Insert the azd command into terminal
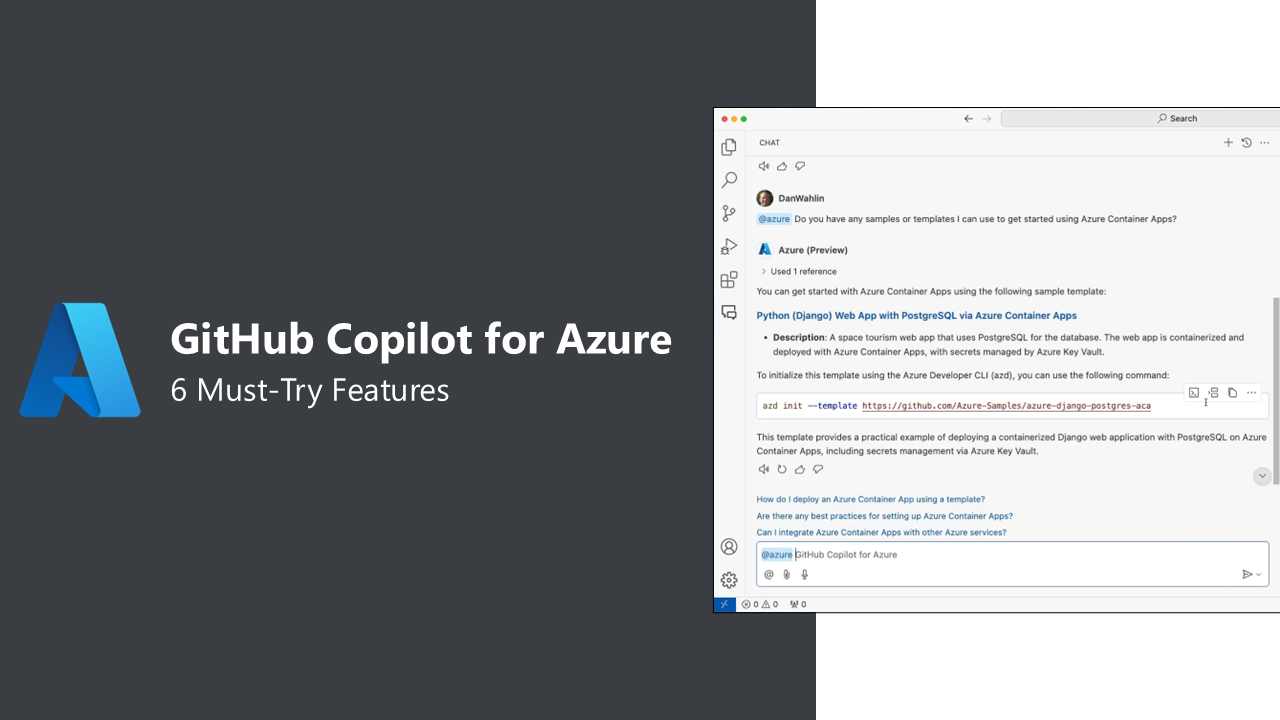This screenshot has height=720, width=1280. click(x=1193, y=393)
